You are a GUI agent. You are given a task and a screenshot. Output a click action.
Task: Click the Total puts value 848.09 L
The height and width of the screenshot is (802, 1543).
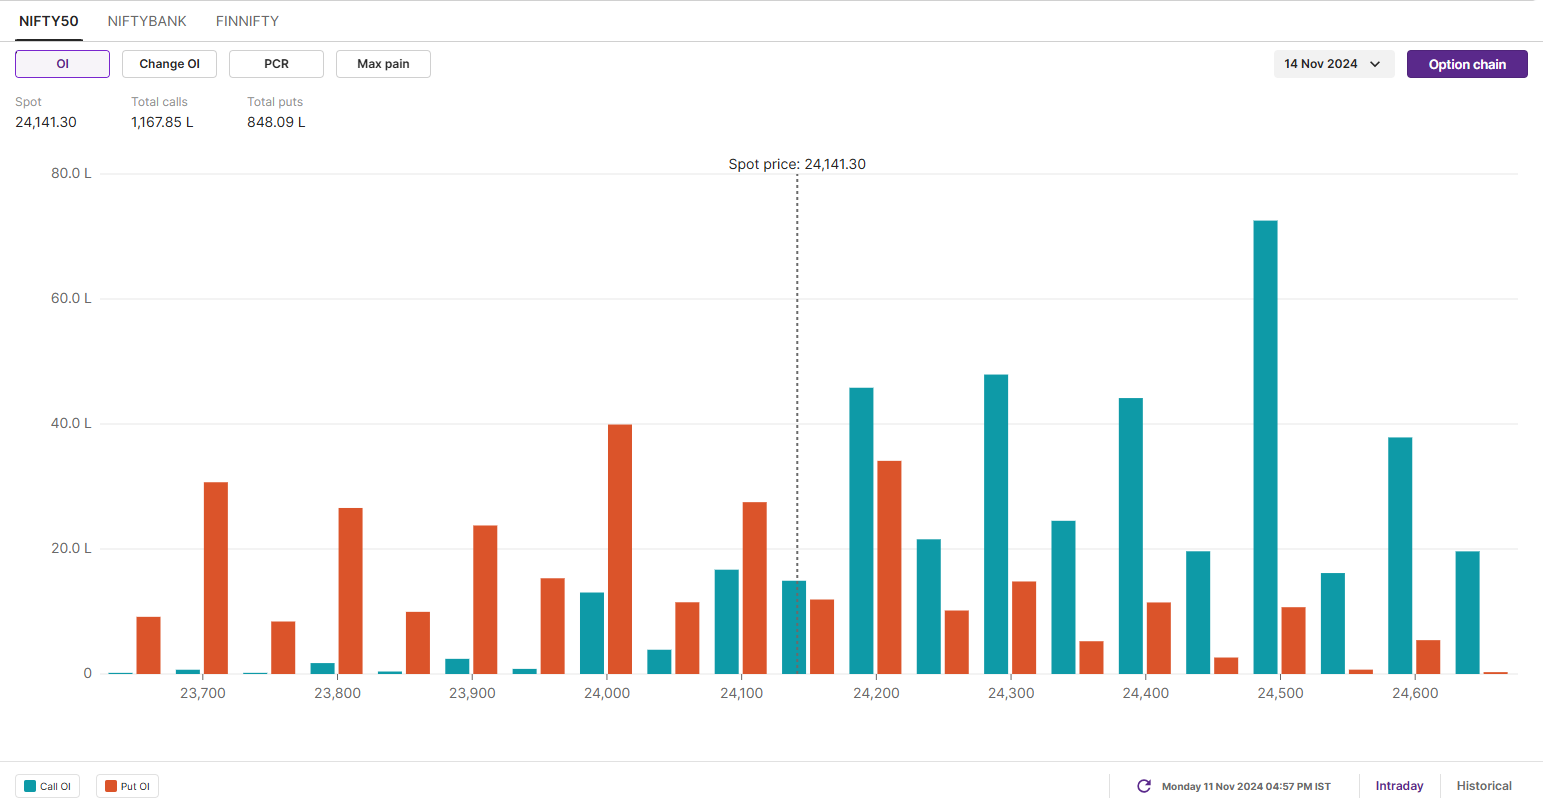pyautogui.click(x=276, y=122)
